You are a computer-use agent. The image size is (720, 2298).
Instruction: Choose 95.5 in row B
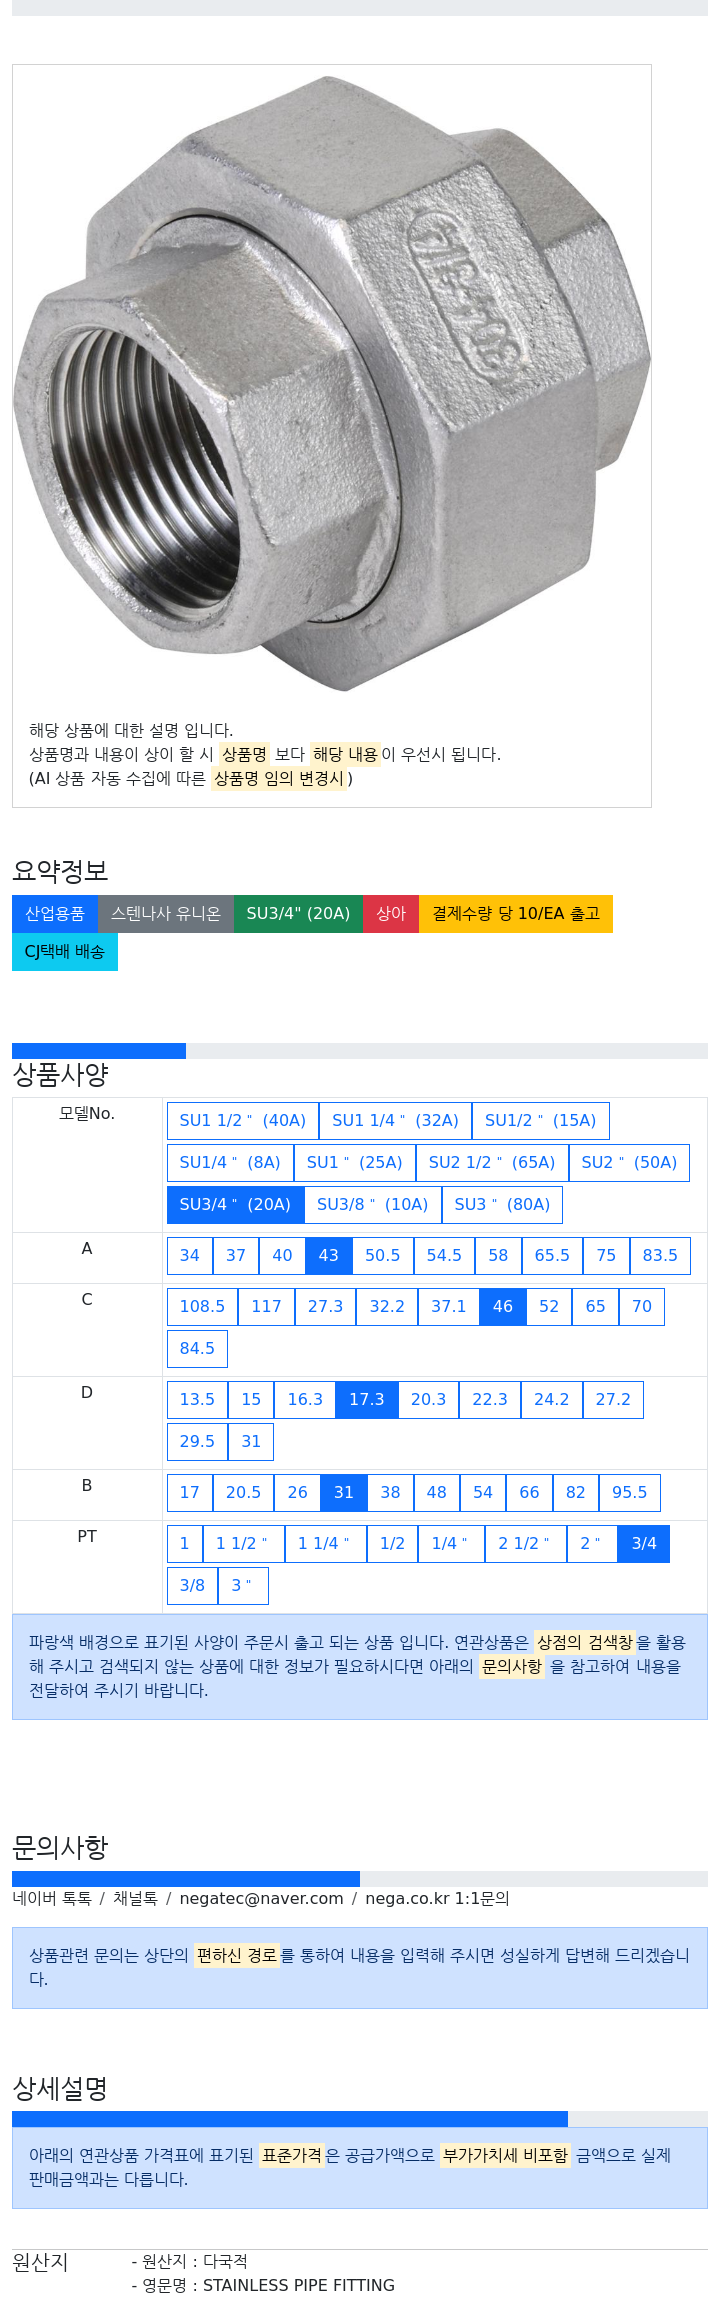(x=630, y=1493)
